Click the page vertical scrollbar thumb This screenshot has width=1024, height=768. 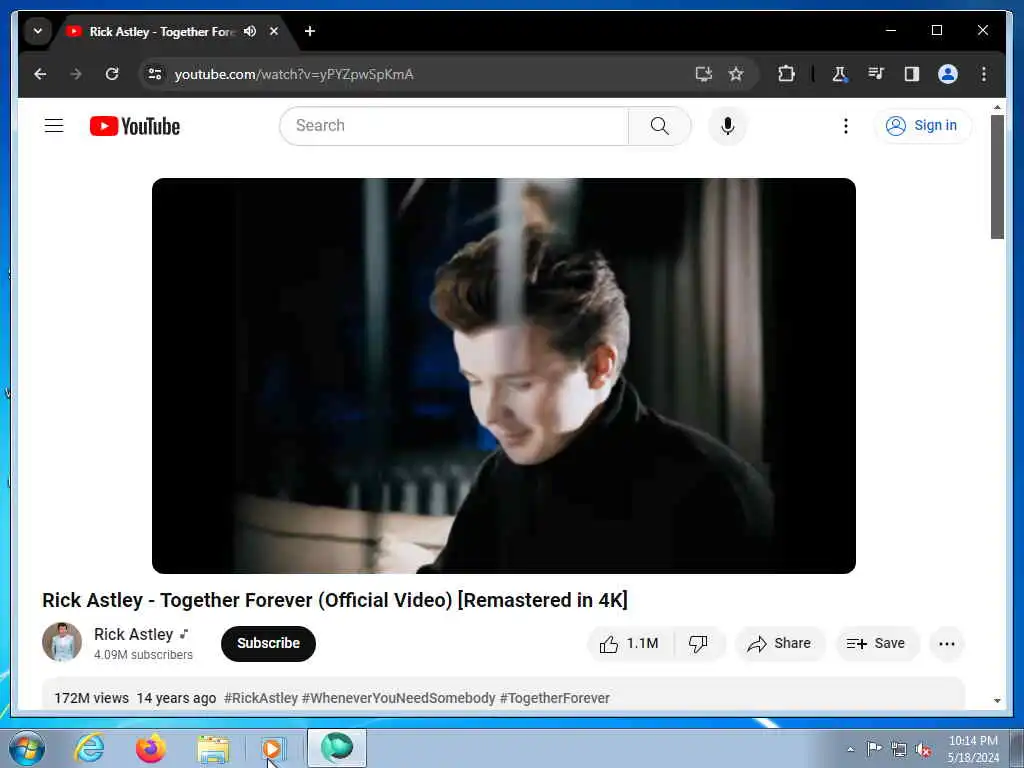point(997,177)
